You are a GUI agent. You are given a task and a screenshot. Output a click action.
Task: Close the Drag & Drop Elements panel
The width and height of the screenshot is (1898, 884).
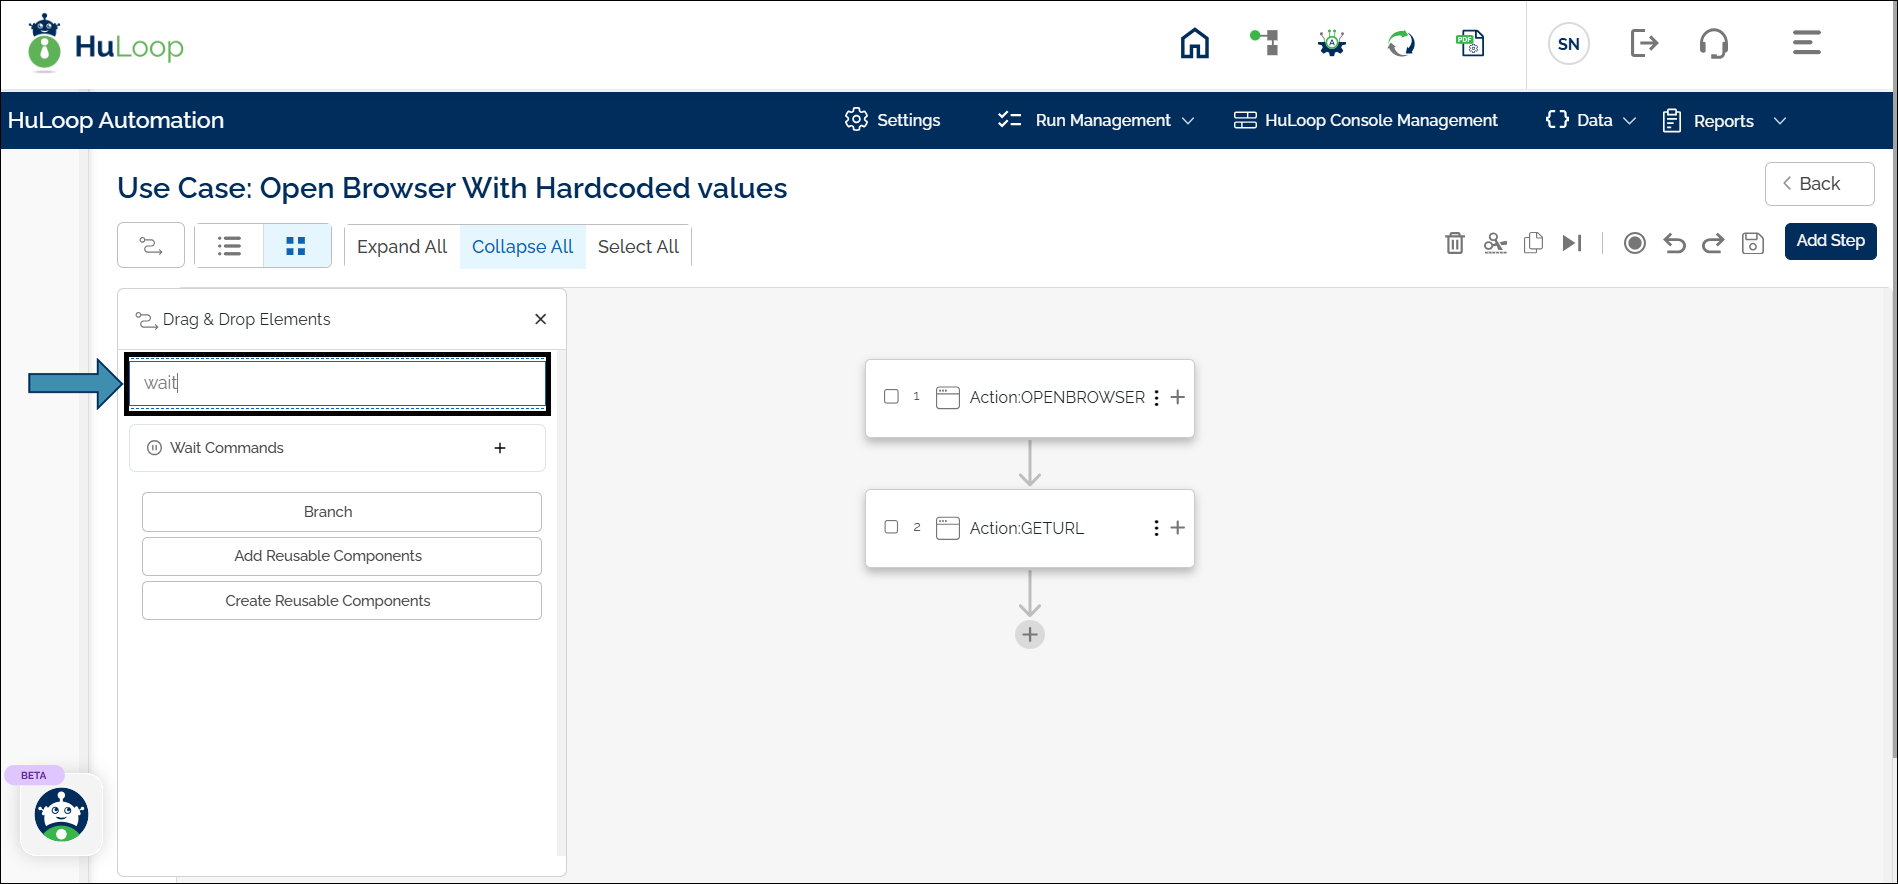point(540,319)
